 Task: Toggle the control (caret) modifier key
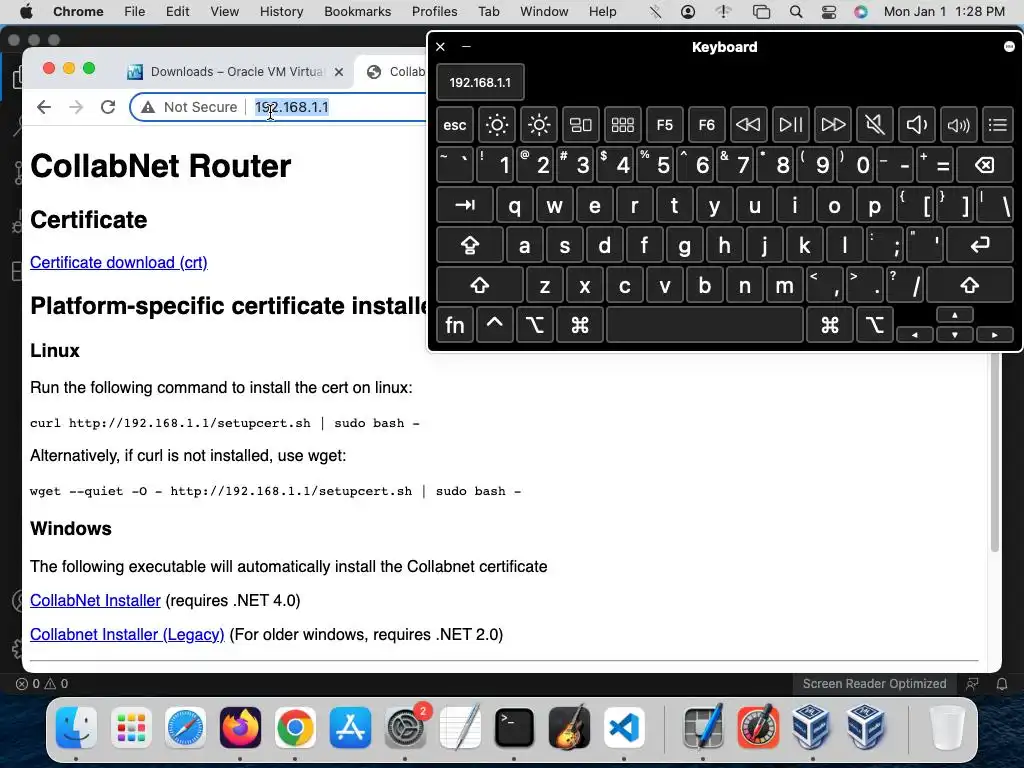(x=494, y=325)
